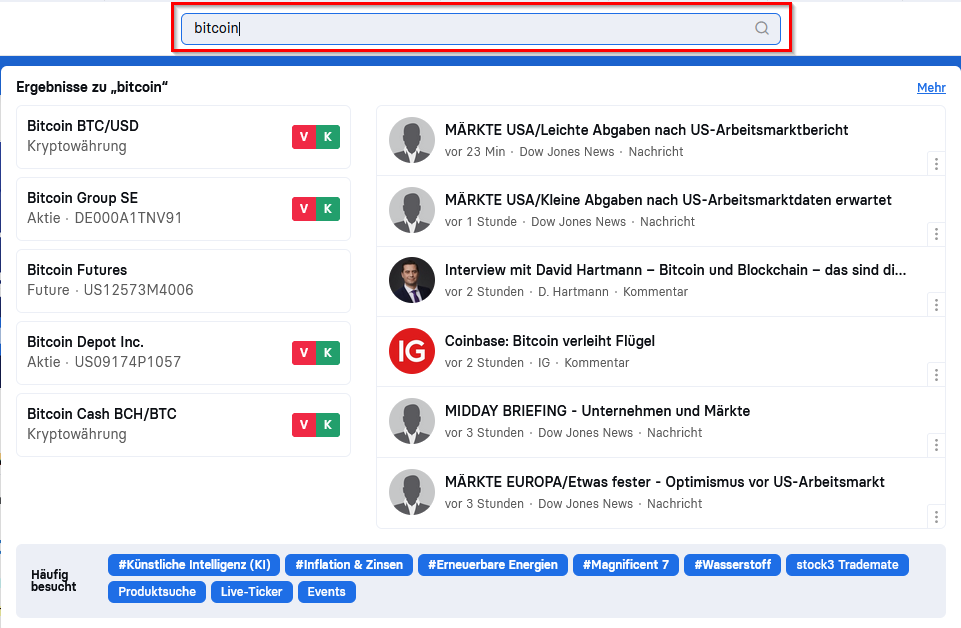
Task: Sell Bitcoin Group SE via V button
Action: pos(304,209)
